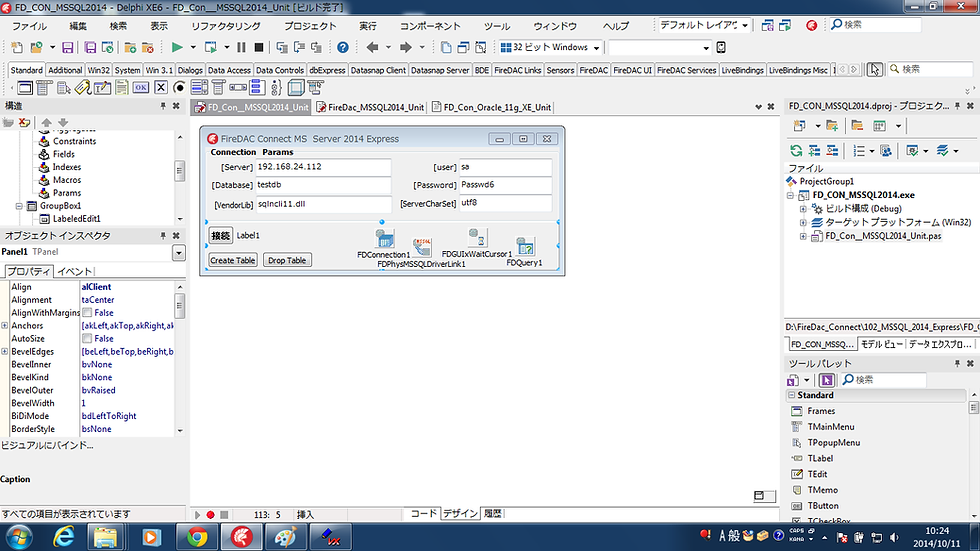The height and width of the screenshot is (551, 980).
Task: Select FDQuery1 component on the form
Action: coord(525,247)
